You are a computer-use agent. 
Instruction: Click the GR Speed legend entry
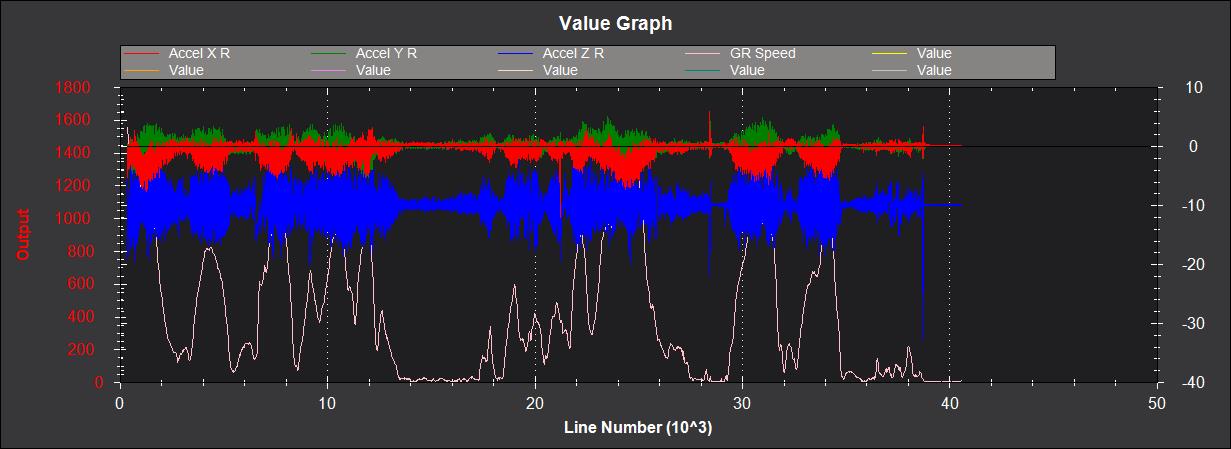point(763,53)
